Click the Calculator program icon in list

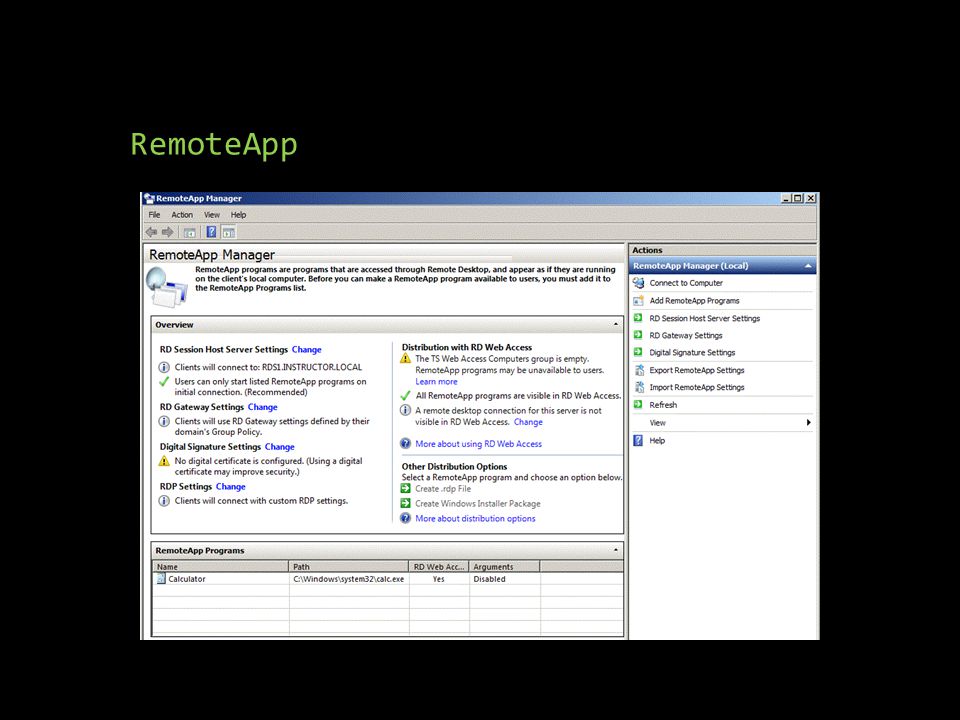point(161,579)
